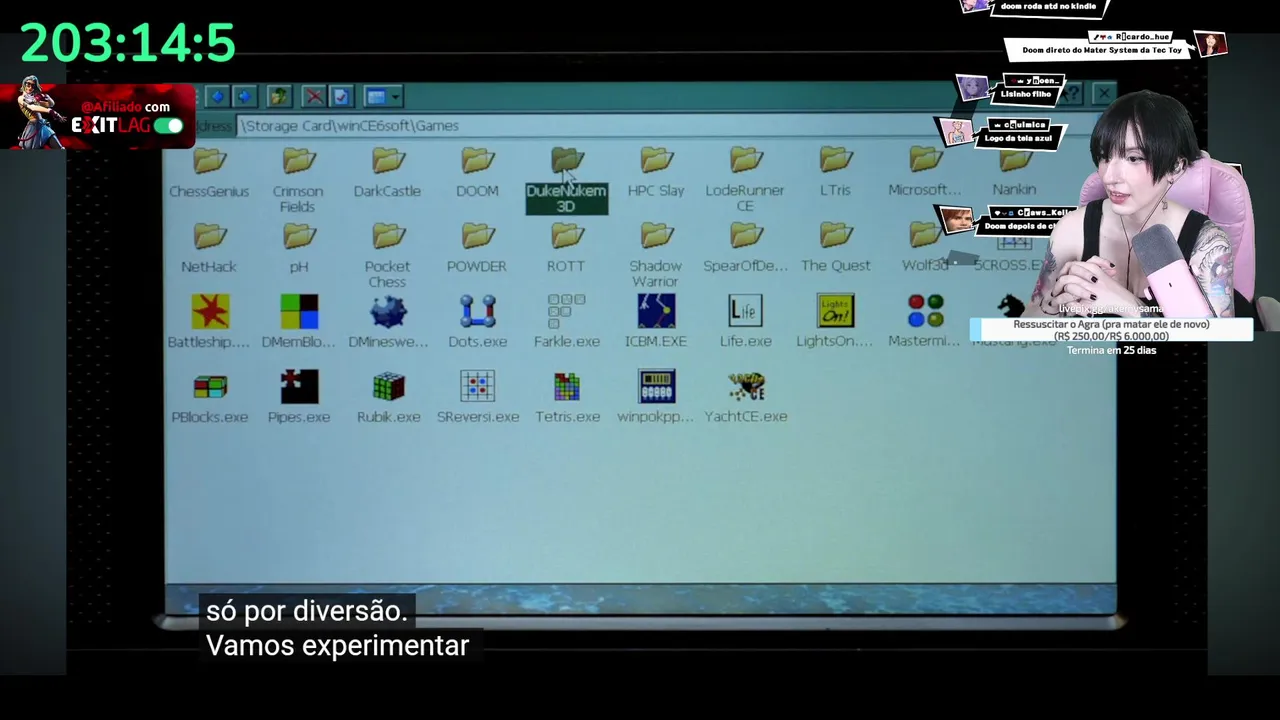Image resolution: width=1280 pixels, height=720 pixels.
Task: Click the red X delete toolbar icon
Action: coord(314,96)
